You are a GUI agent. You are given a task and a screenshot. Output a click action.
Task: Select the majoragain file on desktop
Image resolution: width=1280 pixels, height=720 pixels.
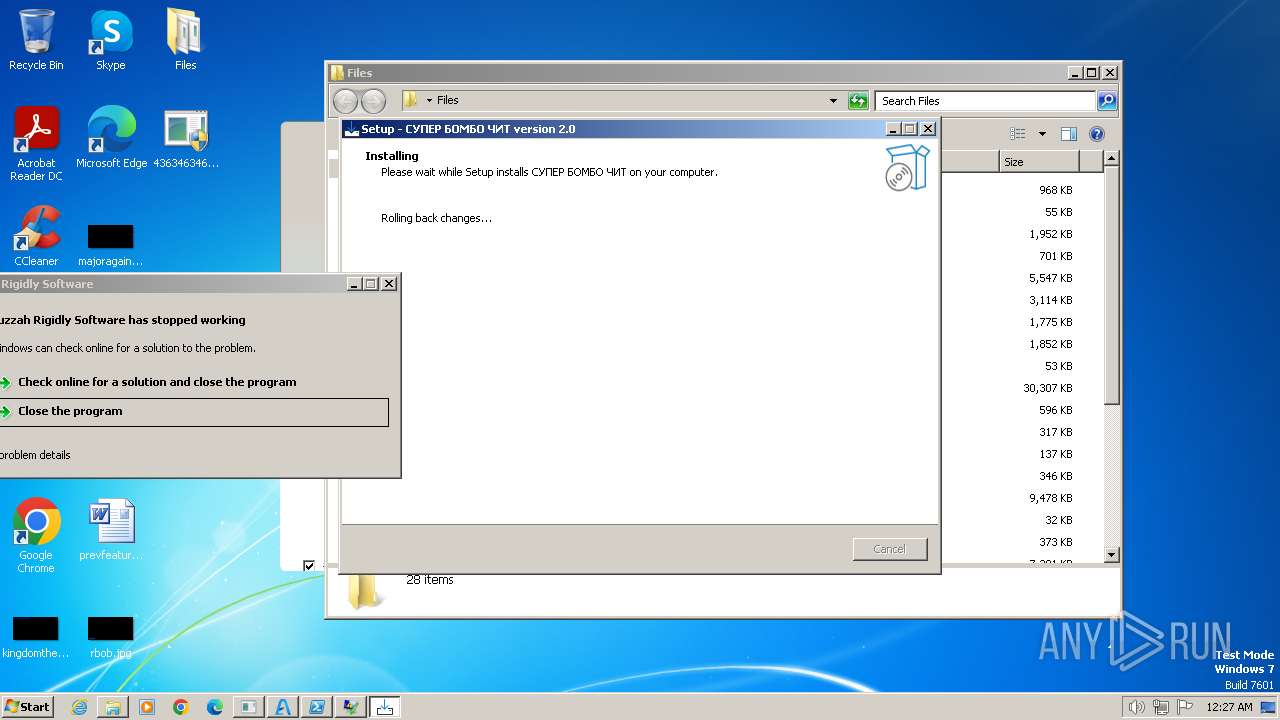110,246
